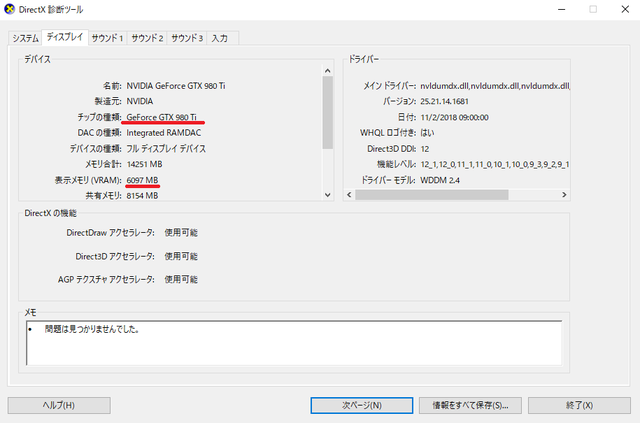
Task: Click Direct3D DDI value 12
Action: coord(424,149)
